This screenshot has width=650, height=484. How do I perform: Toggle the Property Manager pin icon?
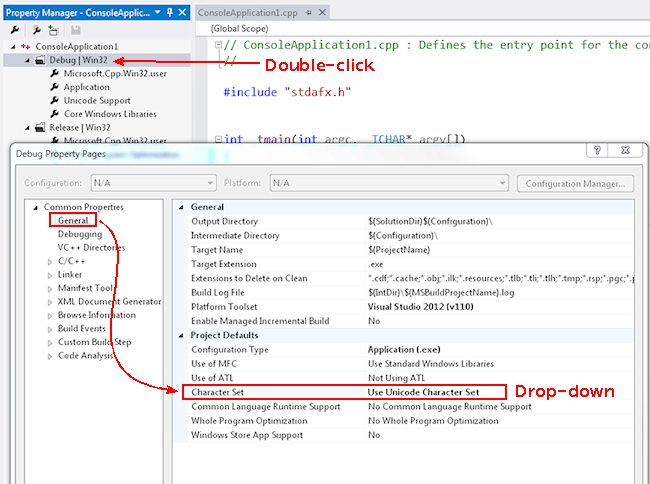coord(170,12)
